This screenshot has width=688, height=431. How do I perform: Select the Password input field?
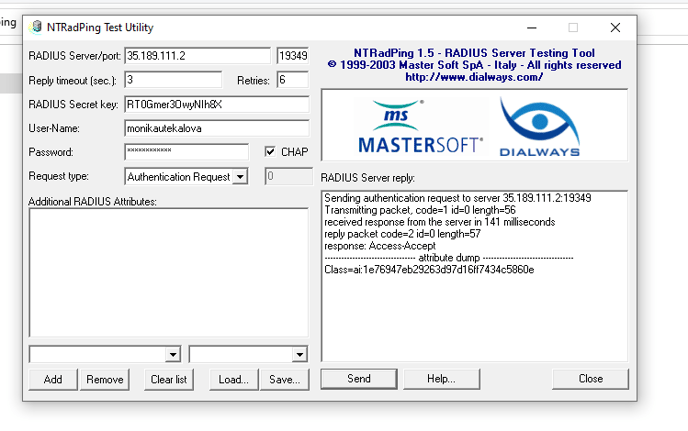click(186, 152)
